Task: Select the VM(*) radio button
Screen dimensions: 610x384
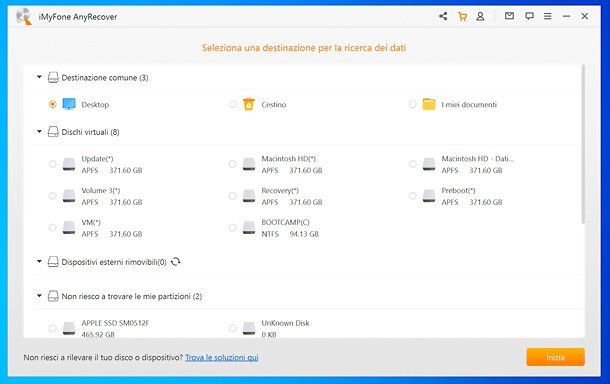Action: pos(53,228)
